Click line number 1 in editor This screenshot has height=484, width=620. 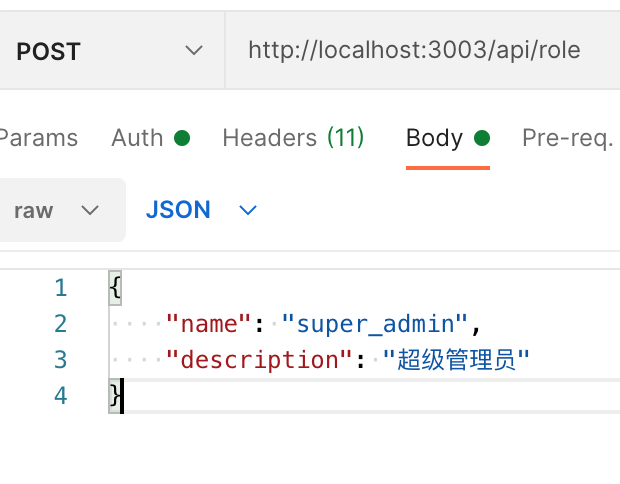(x=60, y=287)
